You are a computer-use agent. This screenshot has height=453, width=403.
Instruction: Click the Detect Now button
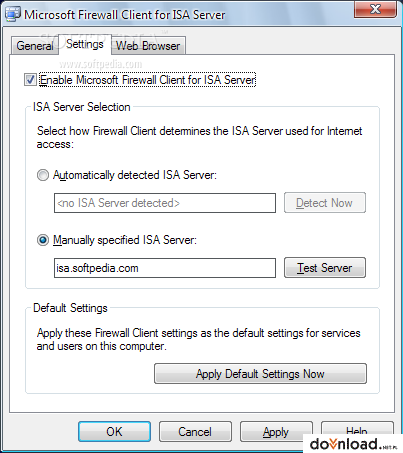point(325,203)
